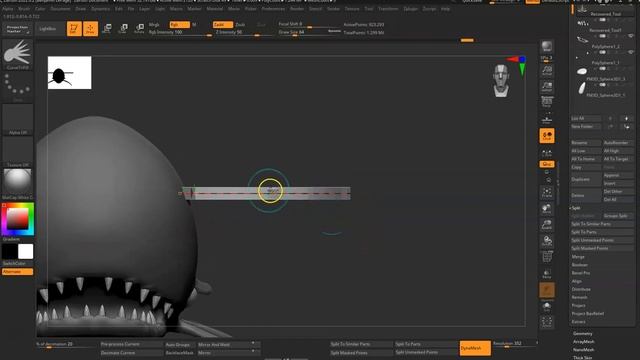
Task: Expand the Boolean section
Action: pos(580,265)
